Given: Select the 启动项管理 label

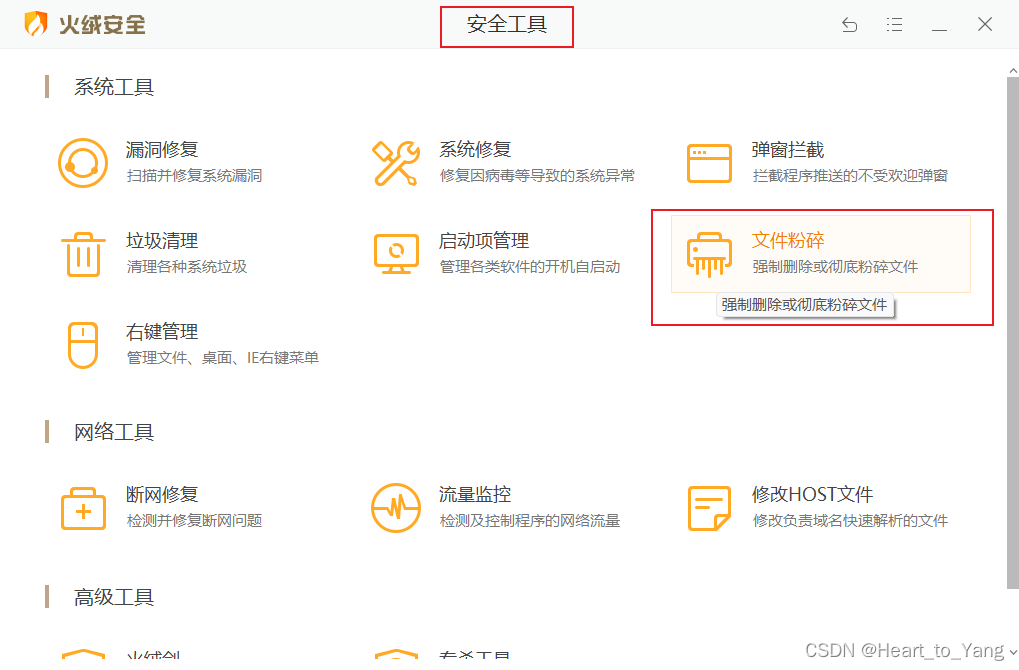Looking at the screenshot, I should click(x=484, y=240).
